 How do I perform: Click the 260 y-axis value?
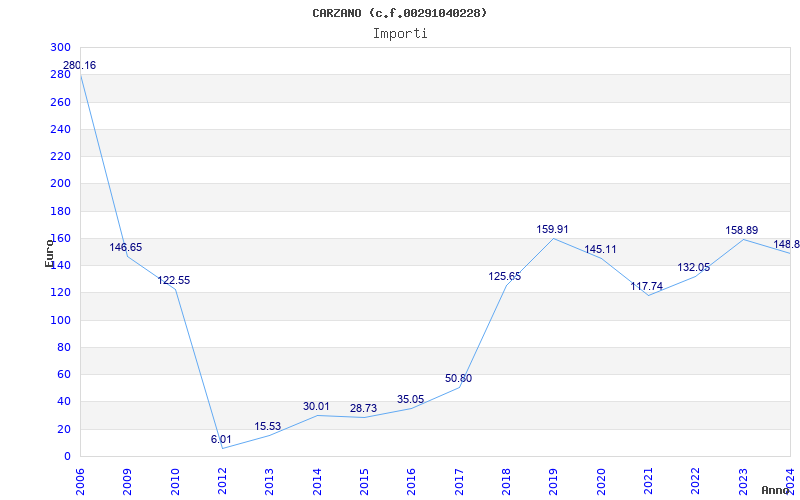(x=60, y=102)
